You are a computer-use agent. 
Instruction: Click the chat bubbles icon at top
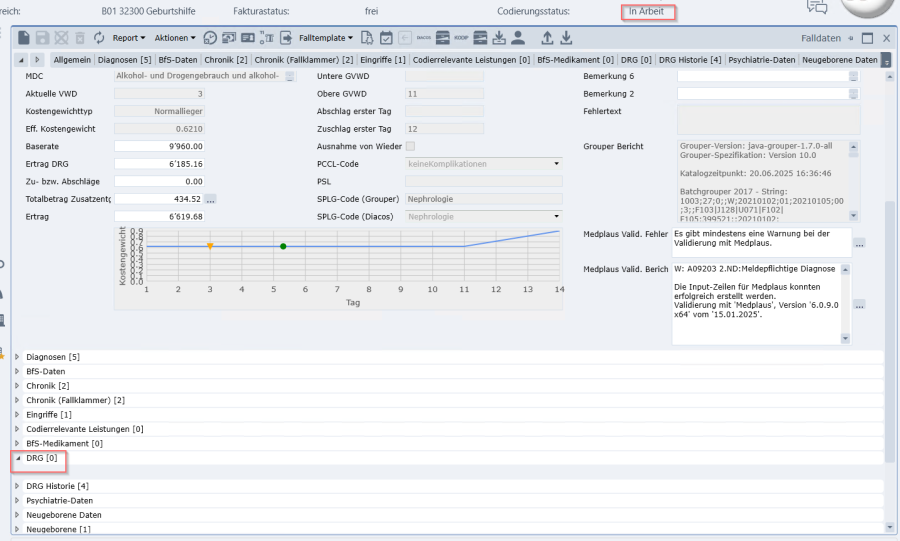pos(817,9)
